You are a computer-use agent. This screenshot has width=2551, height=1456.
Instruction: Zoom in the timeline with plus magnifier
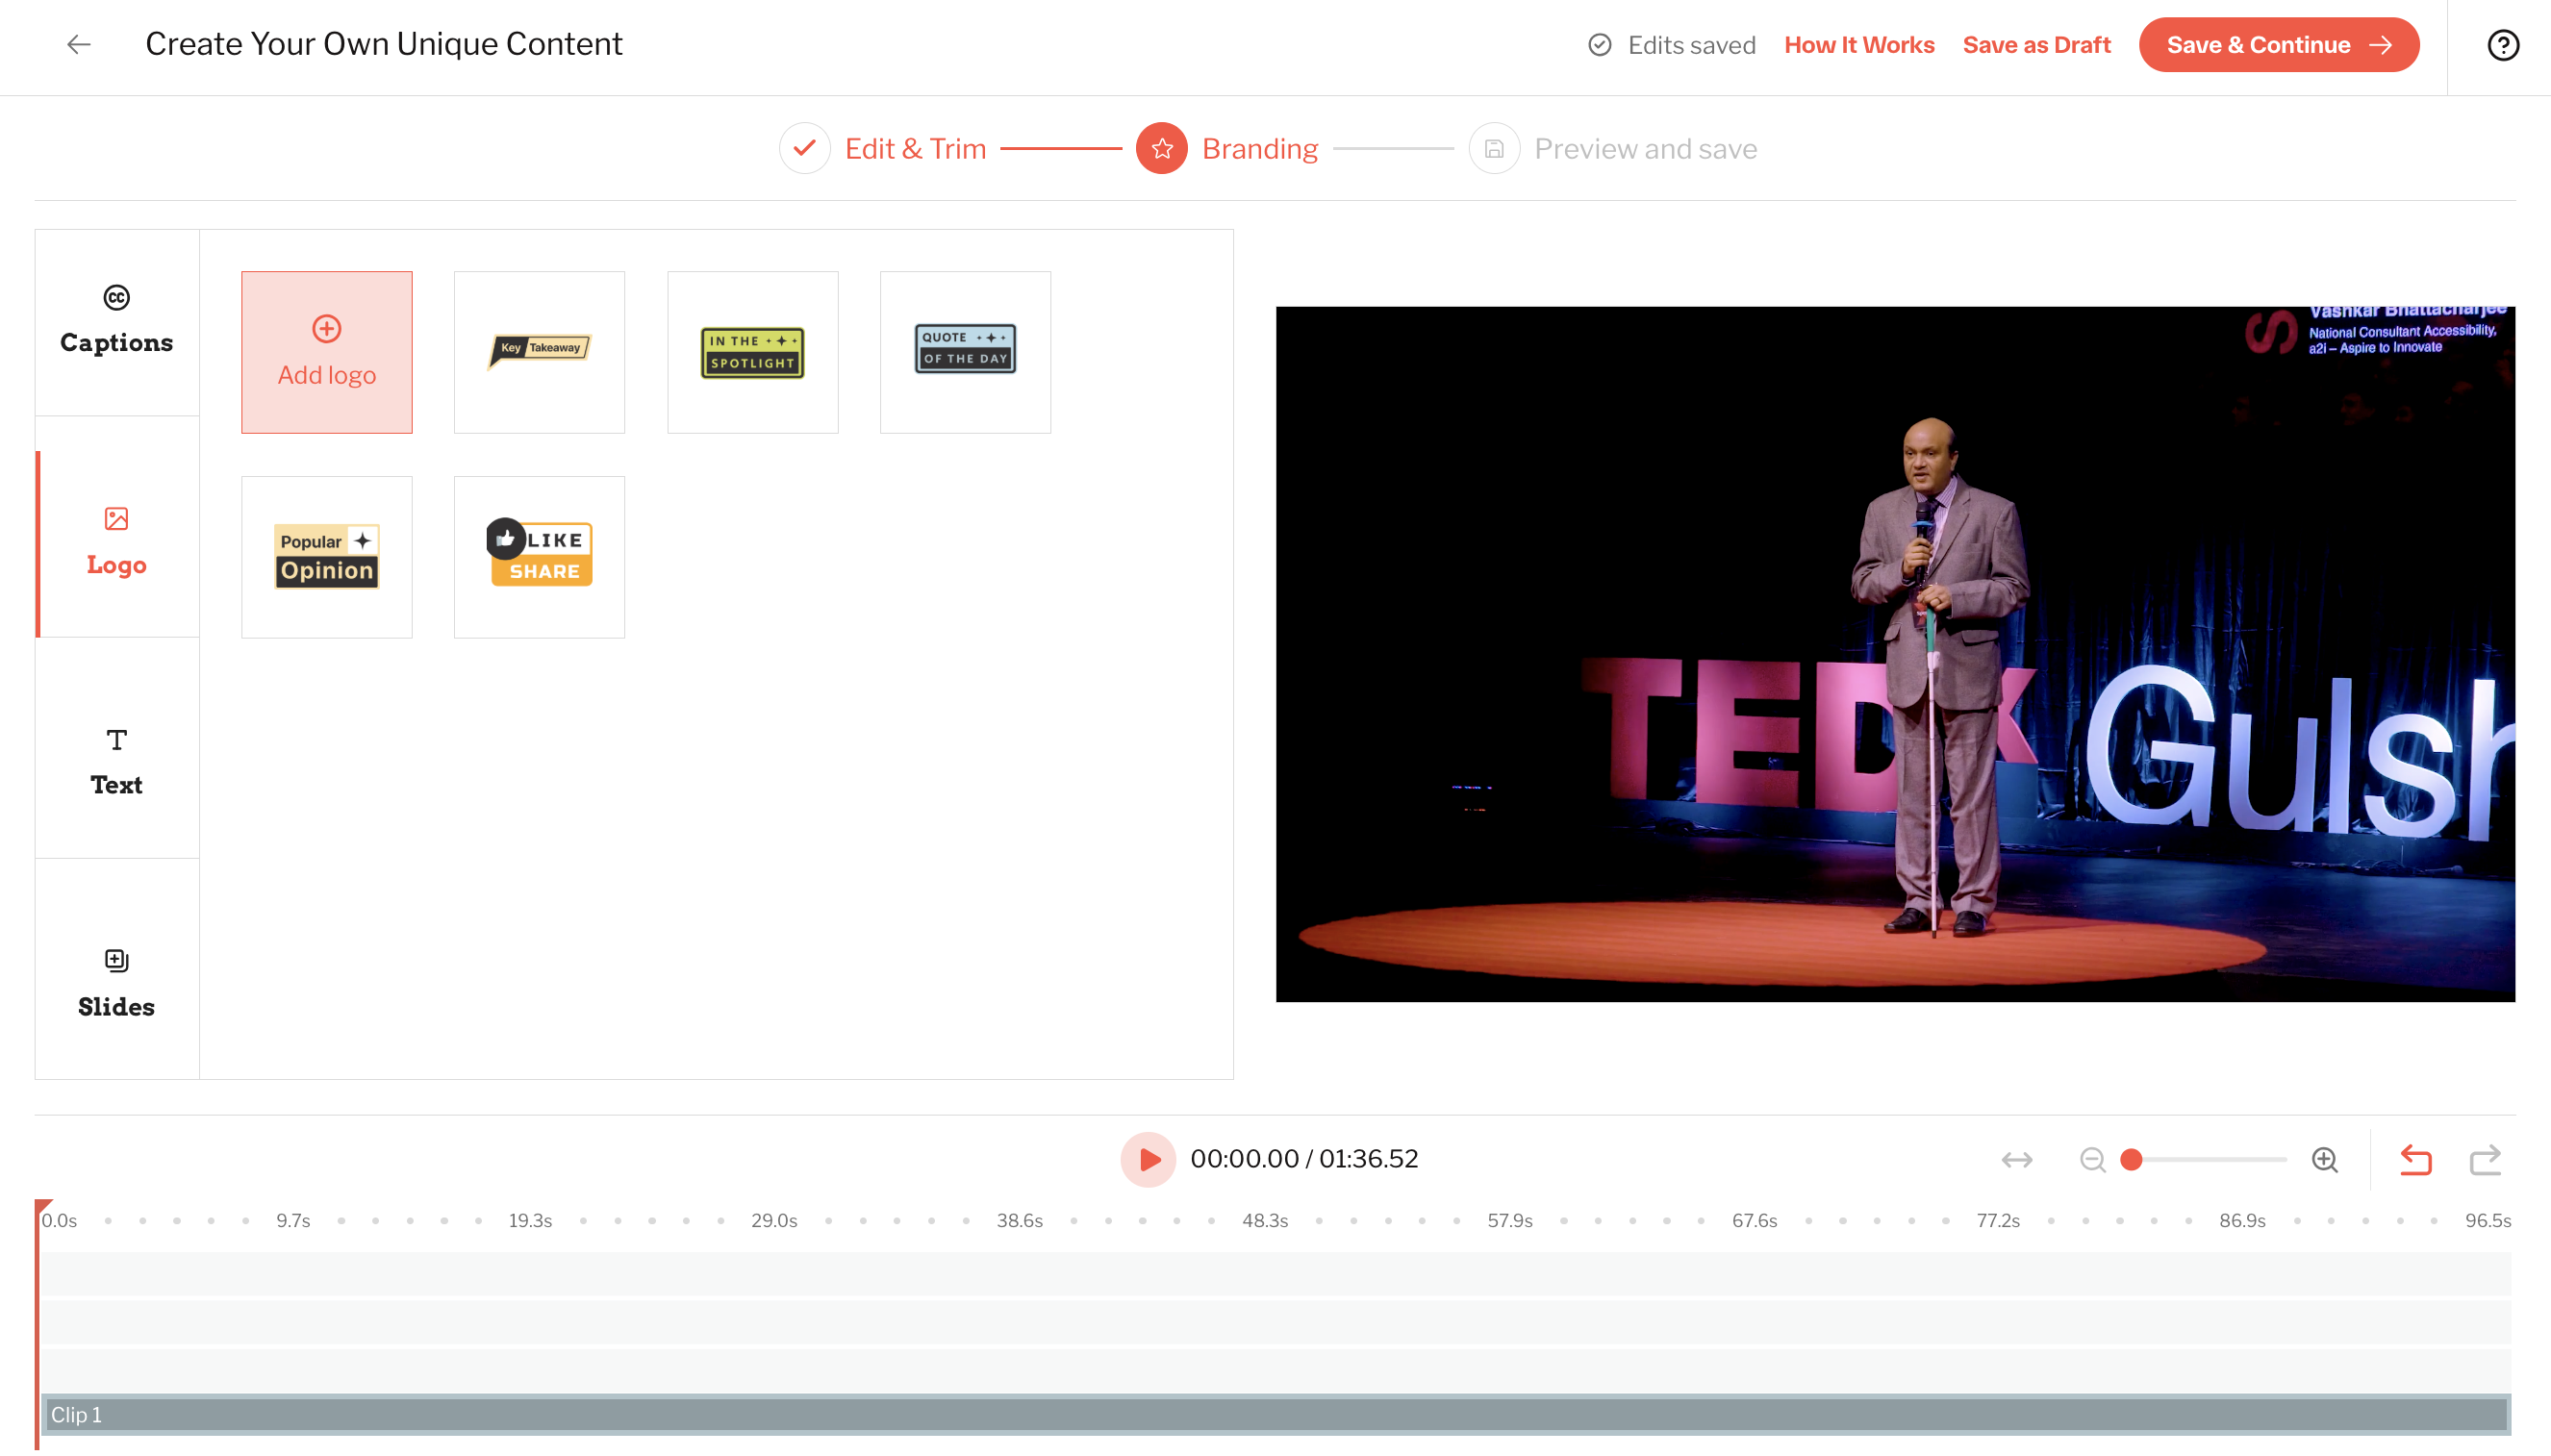(2325, 1159)
